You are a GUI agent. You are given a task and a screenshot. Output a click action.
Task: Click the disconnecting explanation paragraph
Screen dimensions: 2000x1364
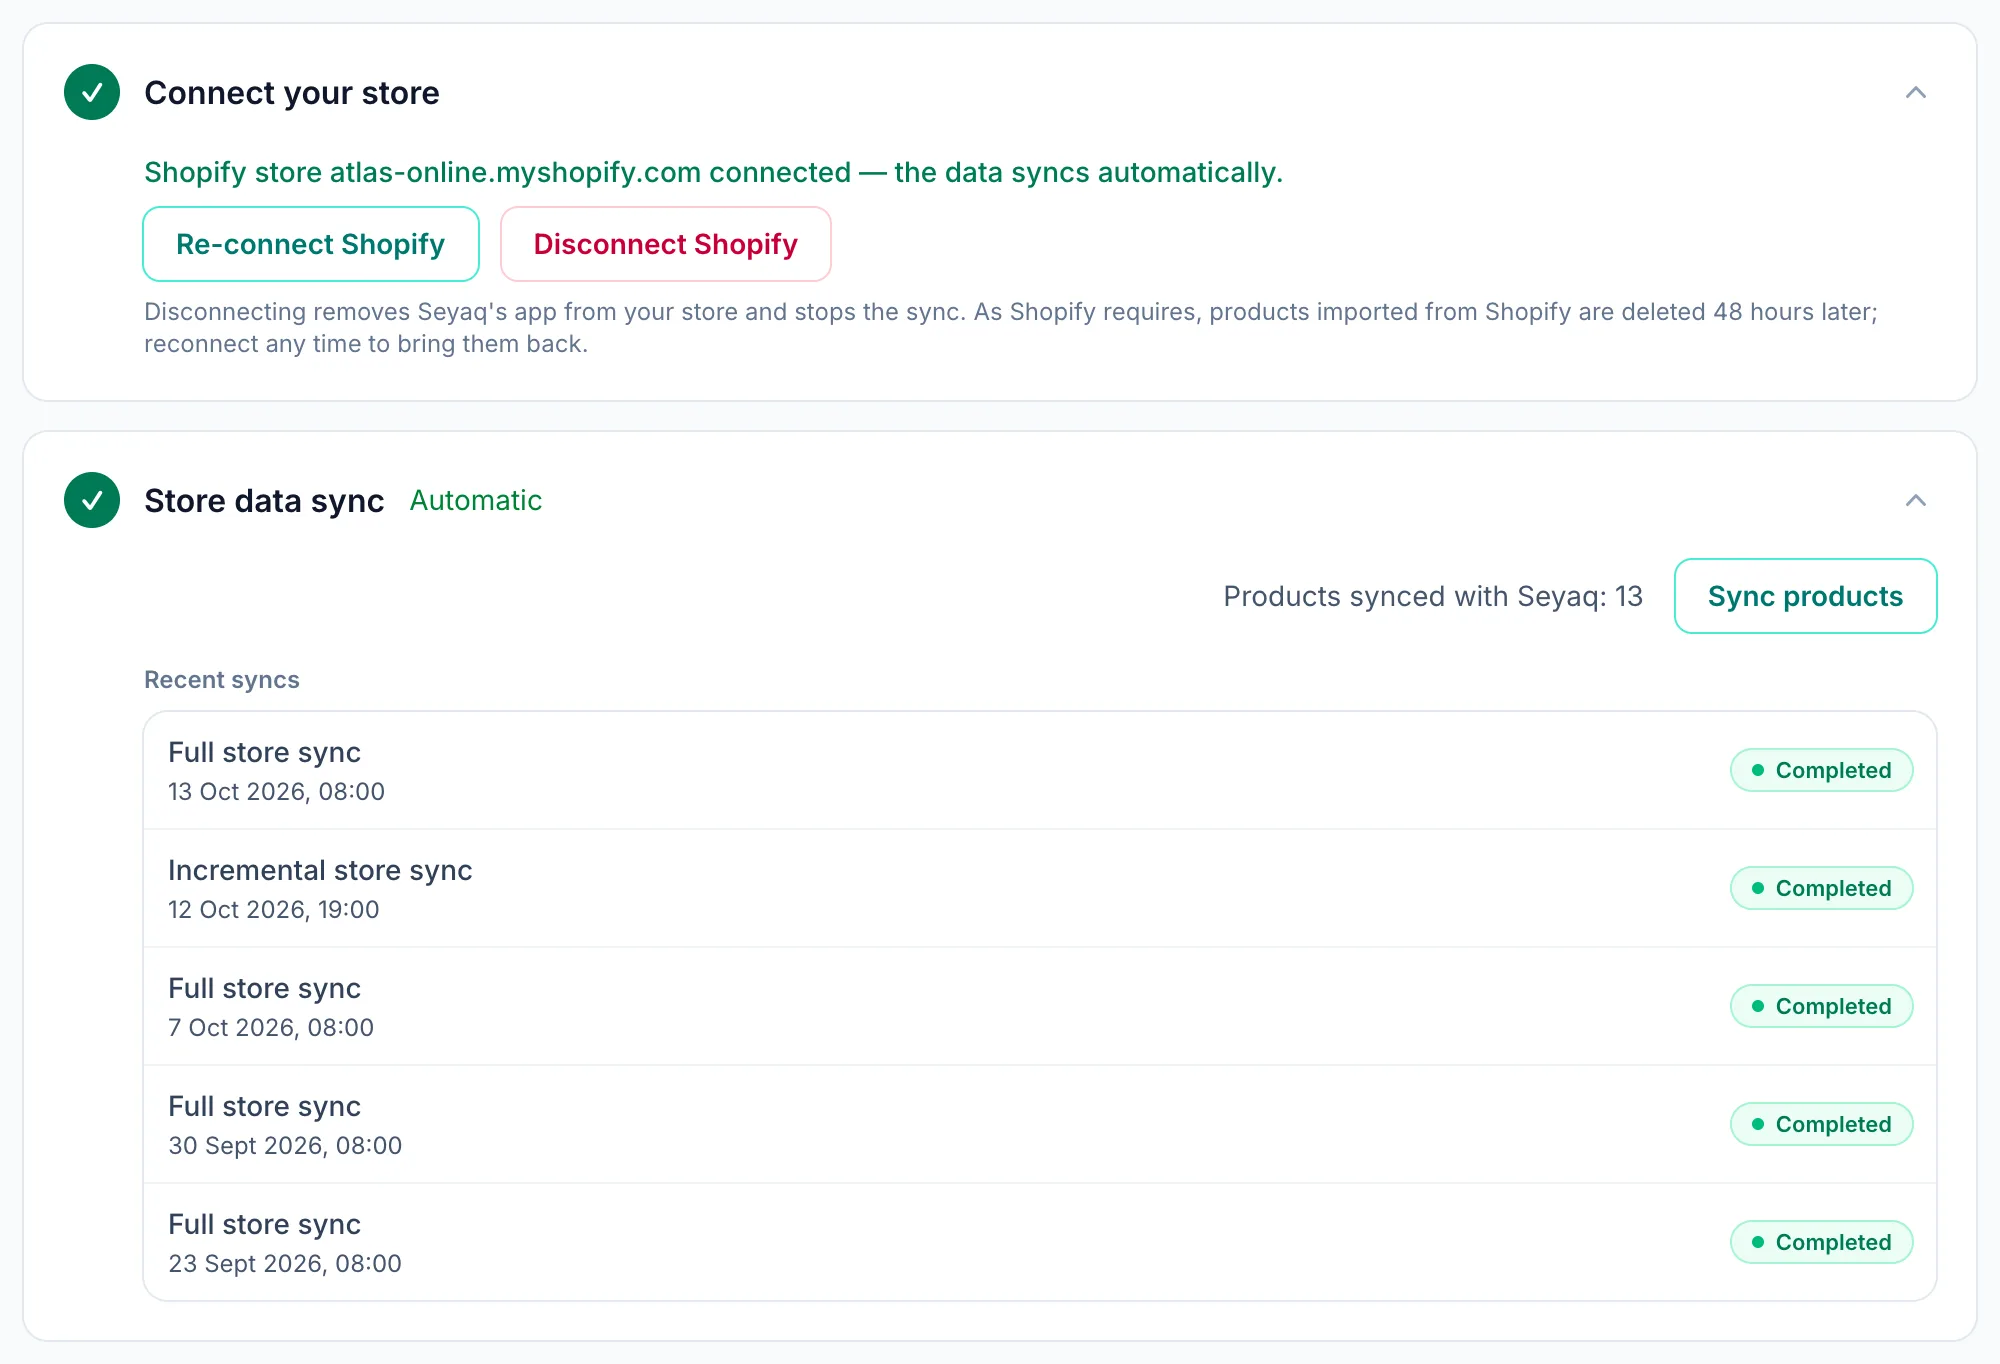point(1011,328)
